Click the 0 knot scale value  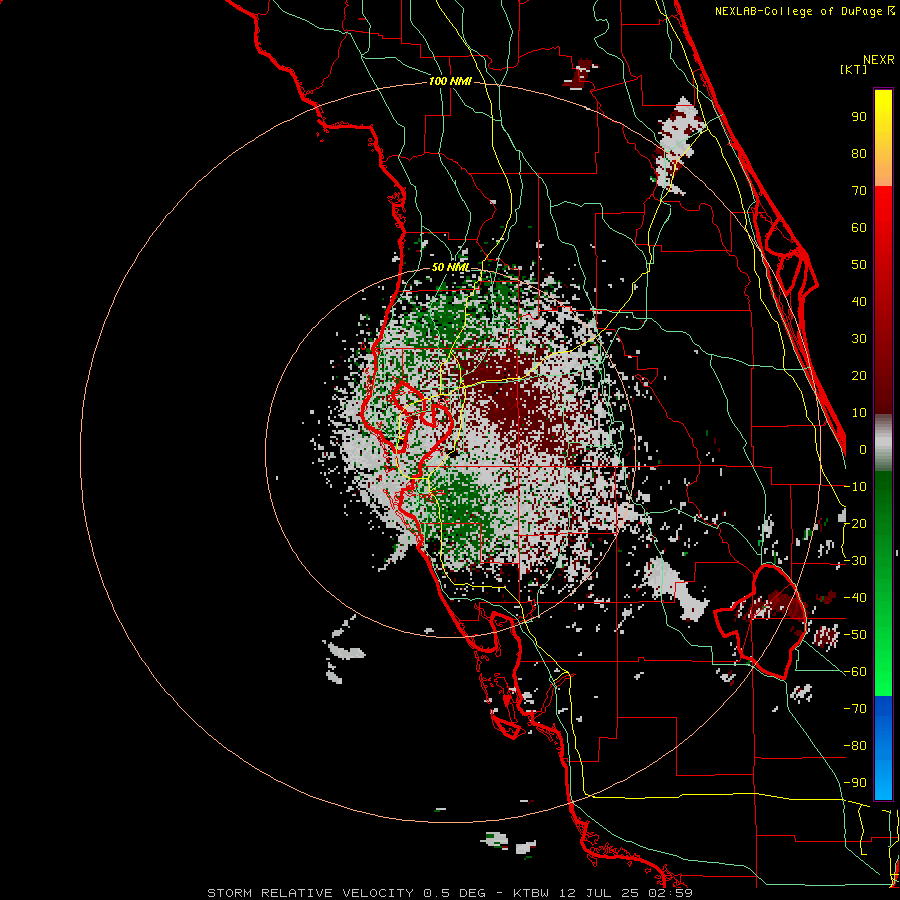click(863, 449)
